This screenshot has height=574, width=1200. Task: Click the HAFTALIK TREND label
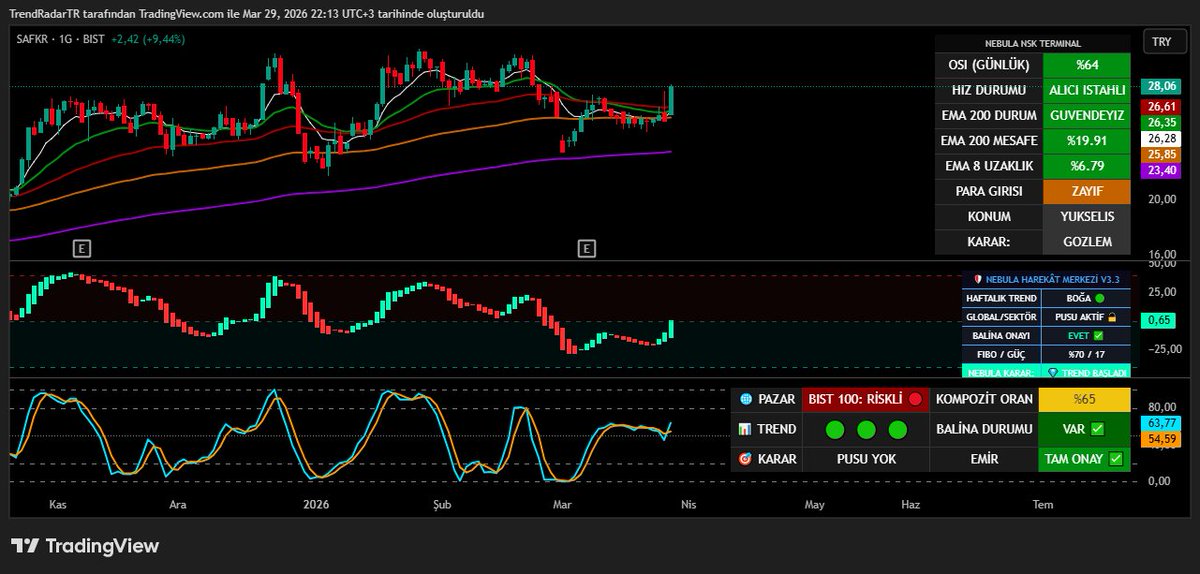click(x=1000, y=298)
